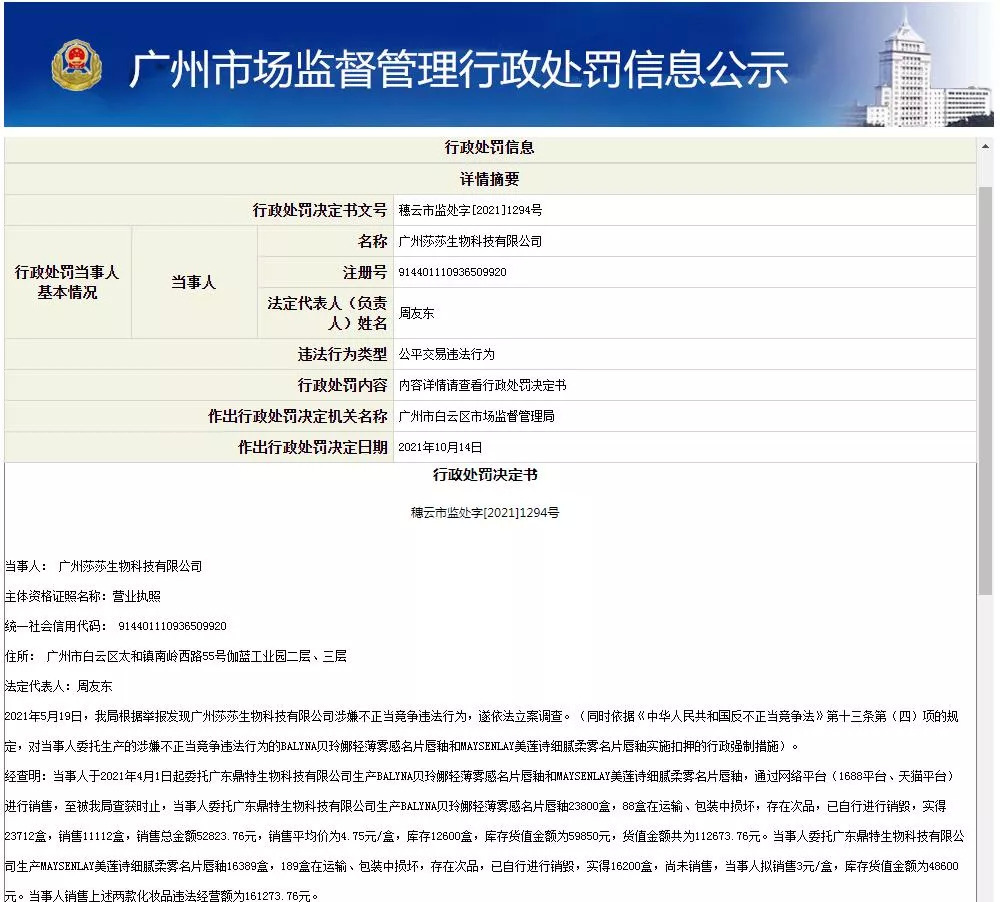
Task: Click the 行政处罚决定书文号 label
Action: (320, 210)
